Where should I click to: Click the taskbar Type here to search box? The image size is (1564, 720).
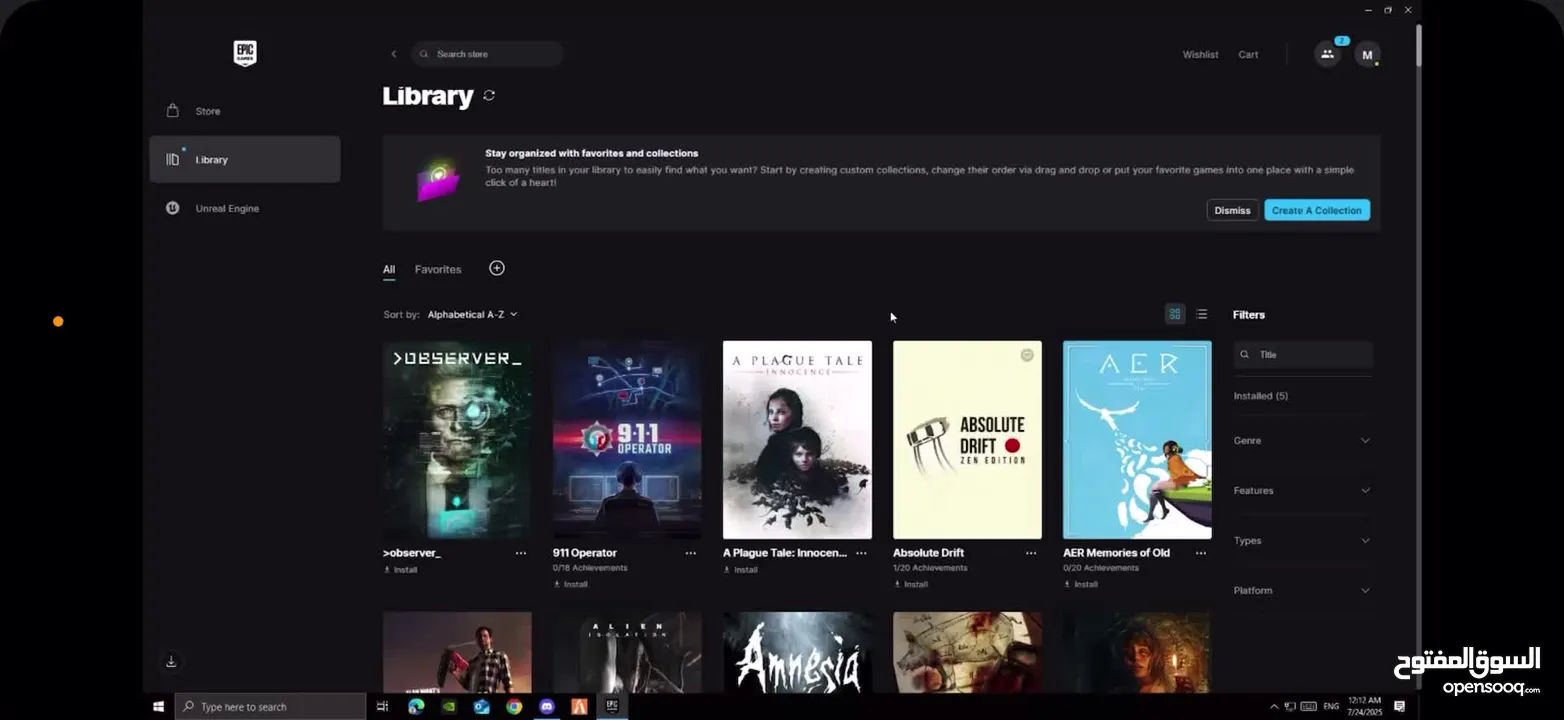pos(270,707)
